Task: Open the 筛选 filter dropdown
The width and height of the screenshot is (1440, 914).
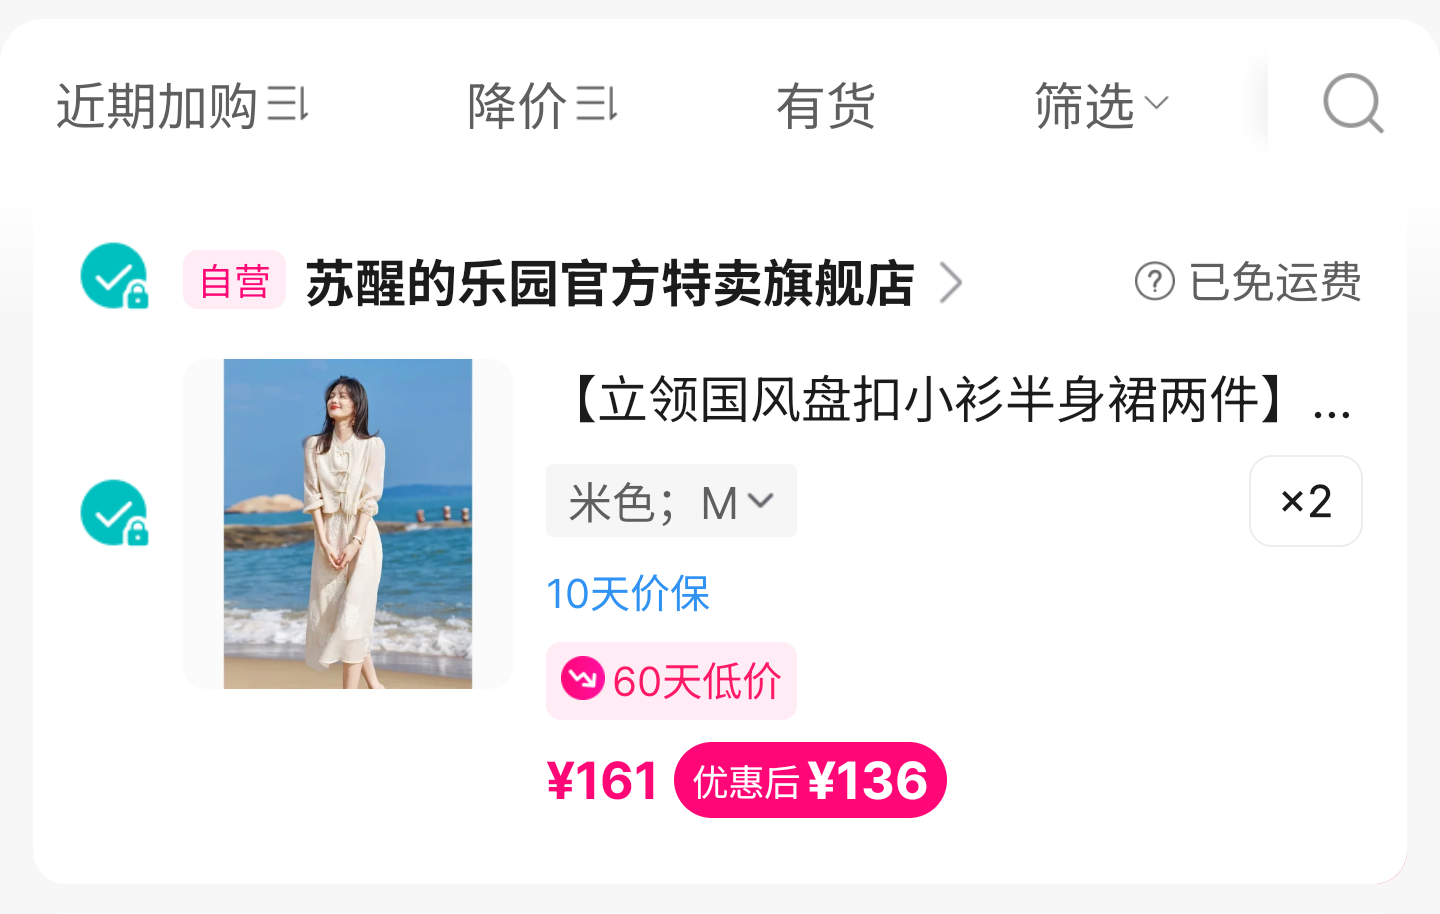Action: coord(1101,105)
